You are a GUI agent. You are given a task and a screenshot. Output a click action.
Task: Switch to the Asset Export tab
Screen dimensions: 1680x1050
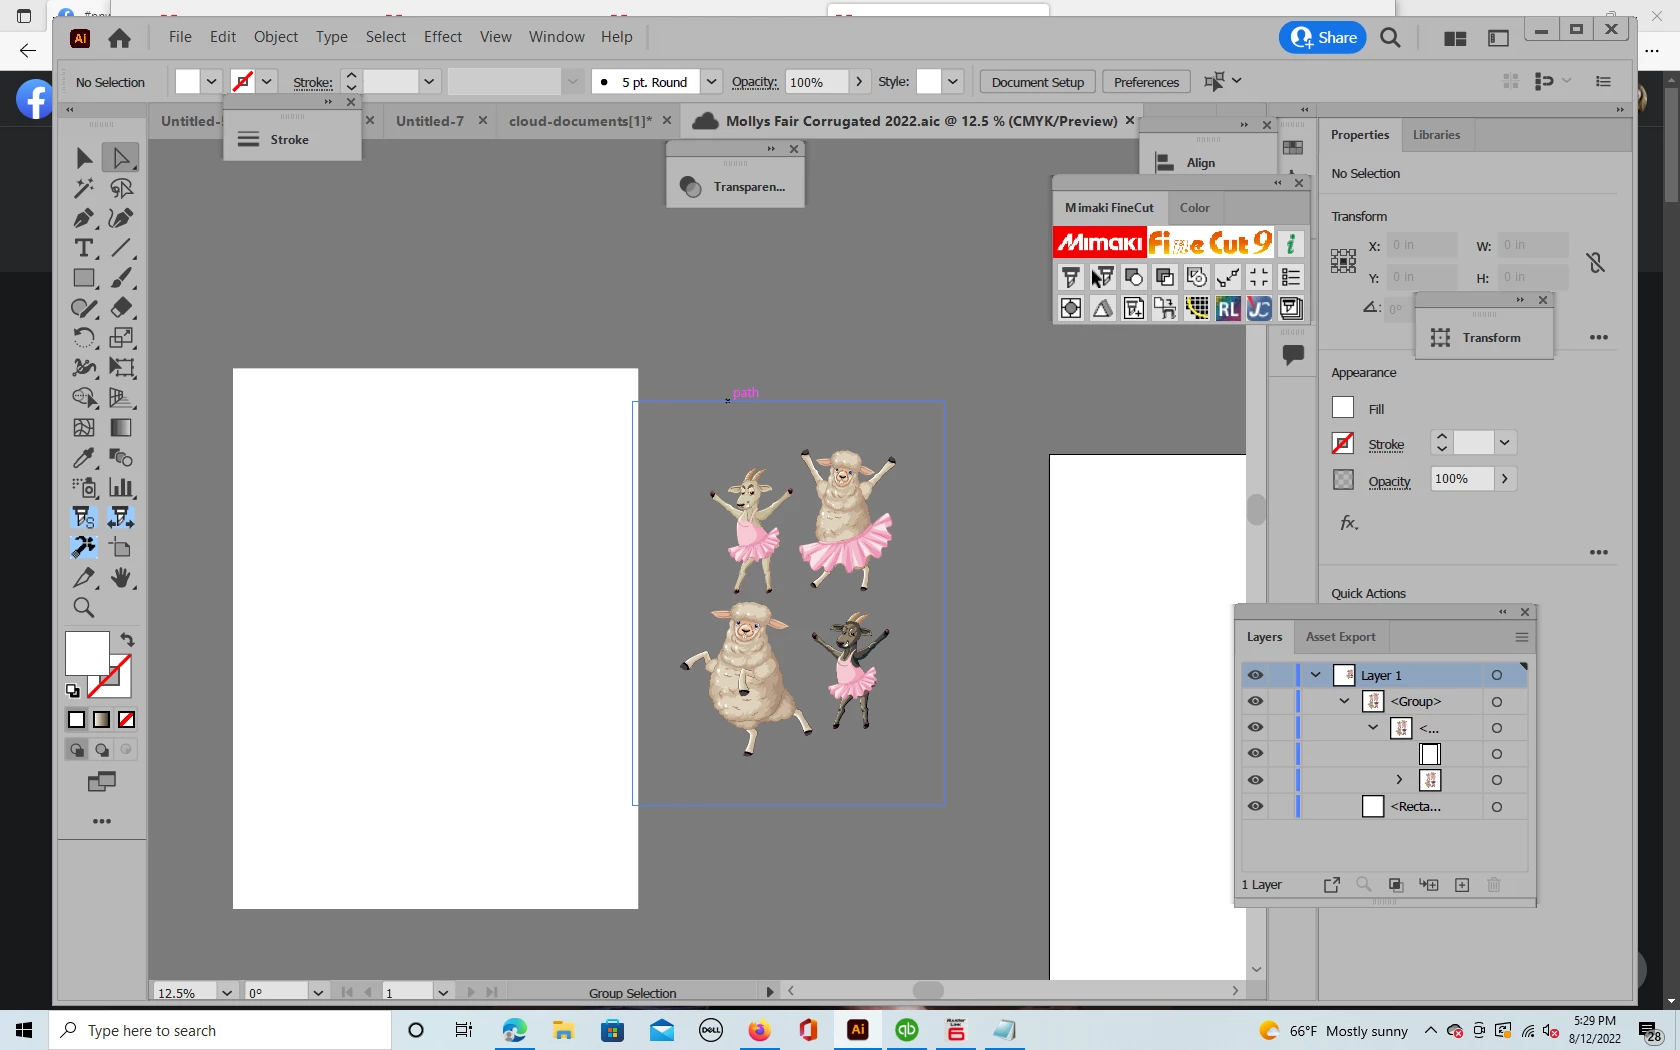(1340, 637)
